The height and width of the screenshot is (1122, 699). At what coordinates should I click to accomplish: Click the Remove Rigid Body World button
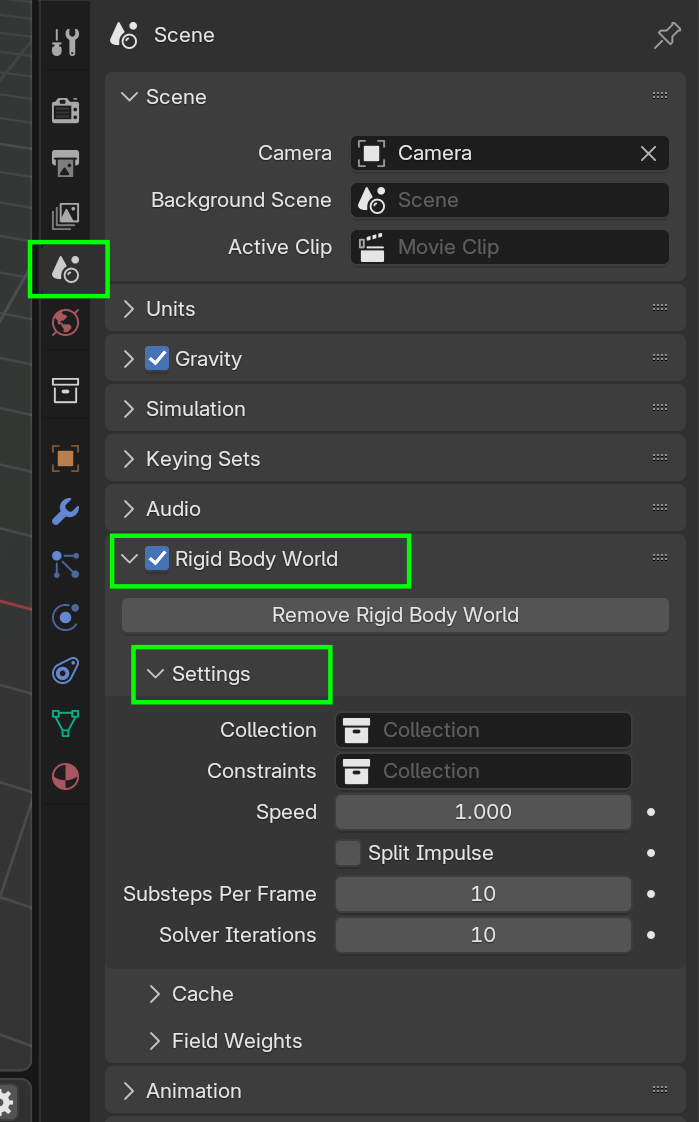click(x=395, y=615)
